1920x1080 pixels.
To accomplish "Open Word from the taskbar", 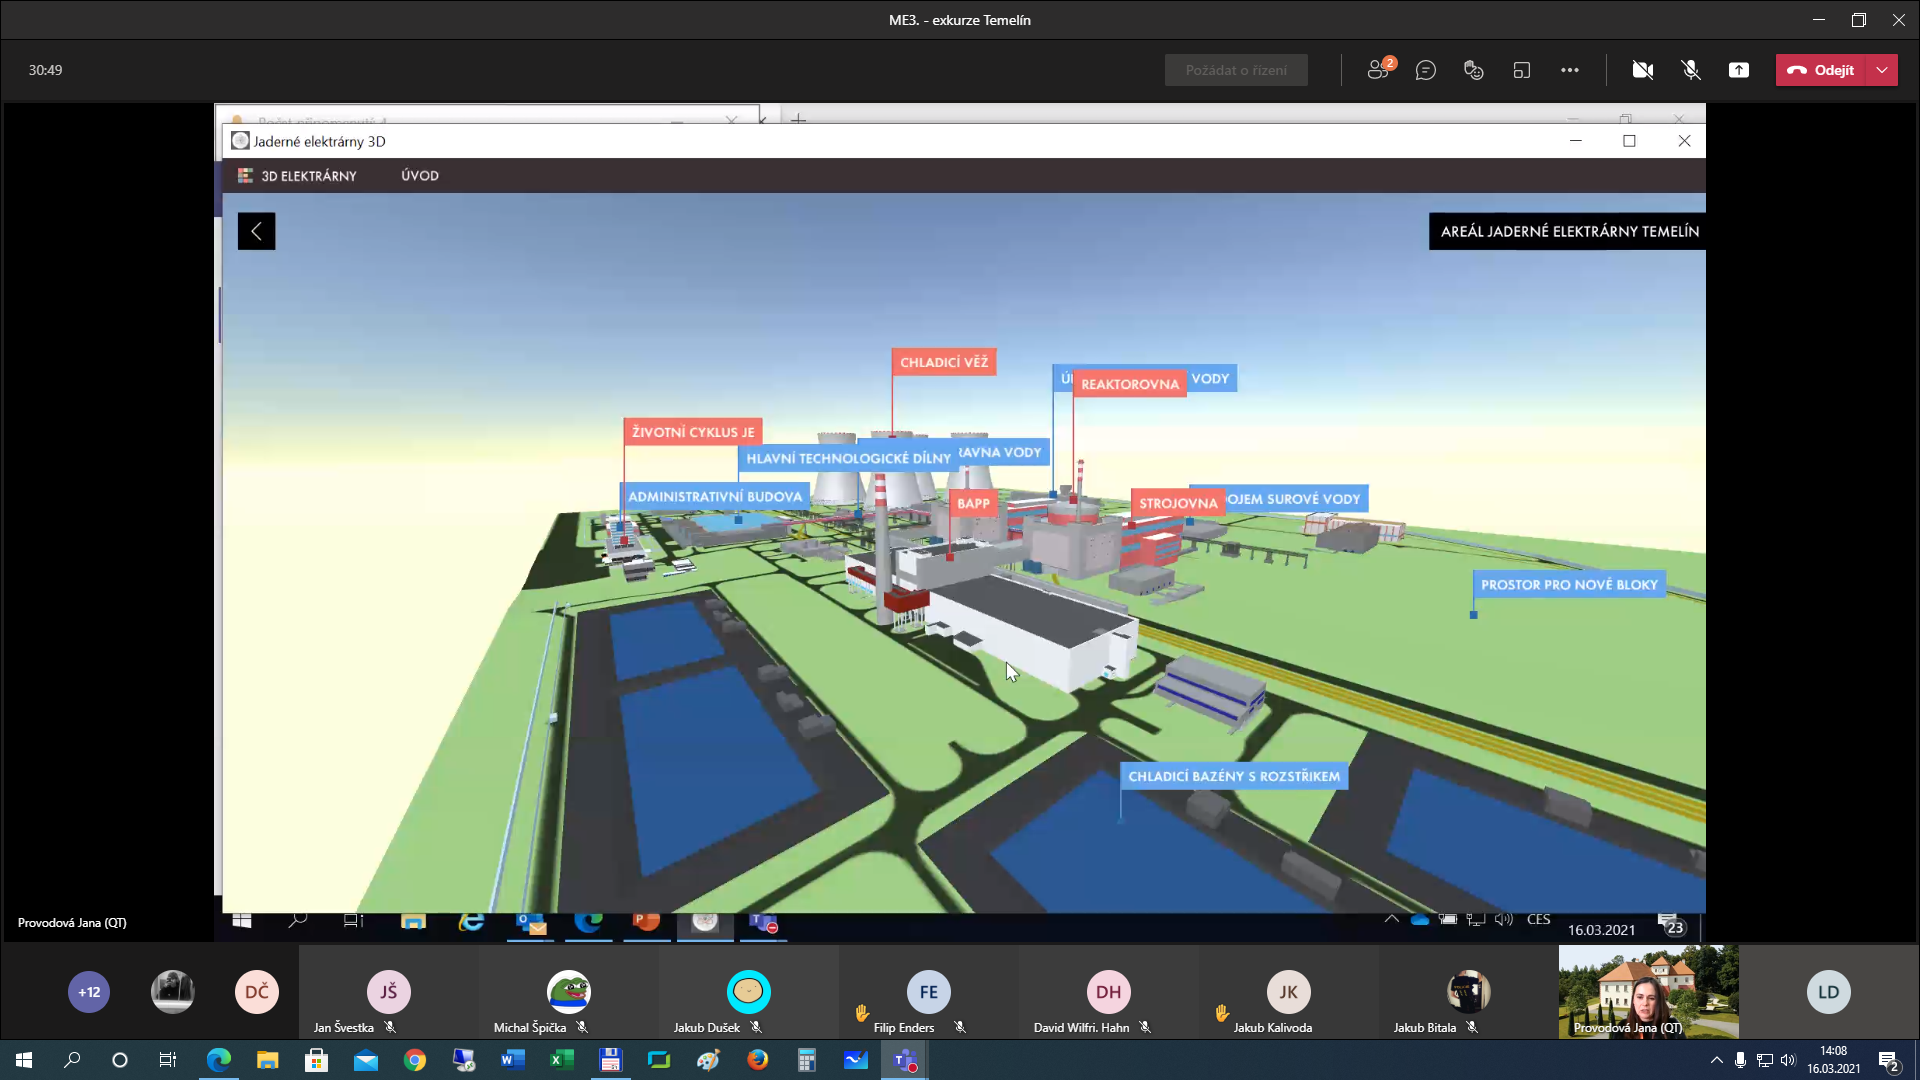I will [x=512, y=1060].
